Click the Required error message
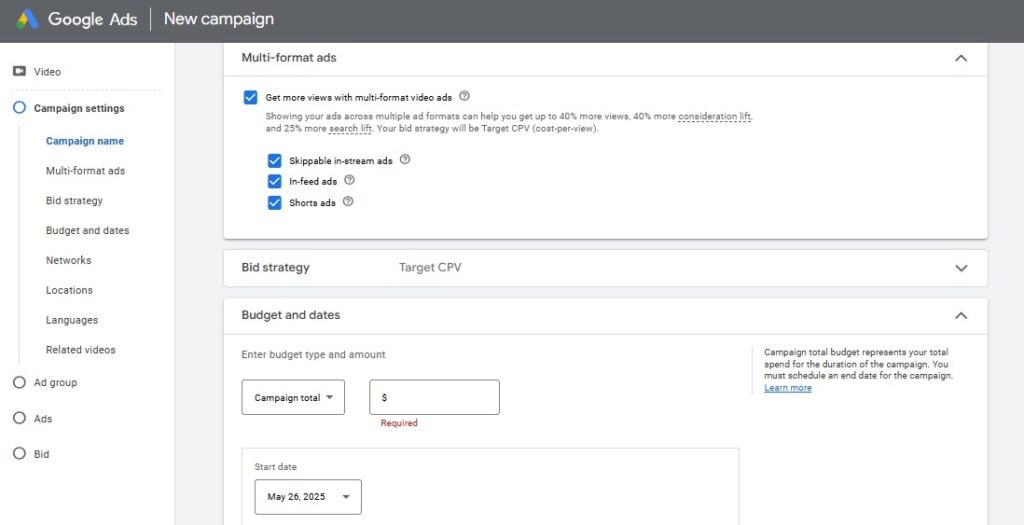This screenshot has width=1024, height=525. (x=399, y=423)
